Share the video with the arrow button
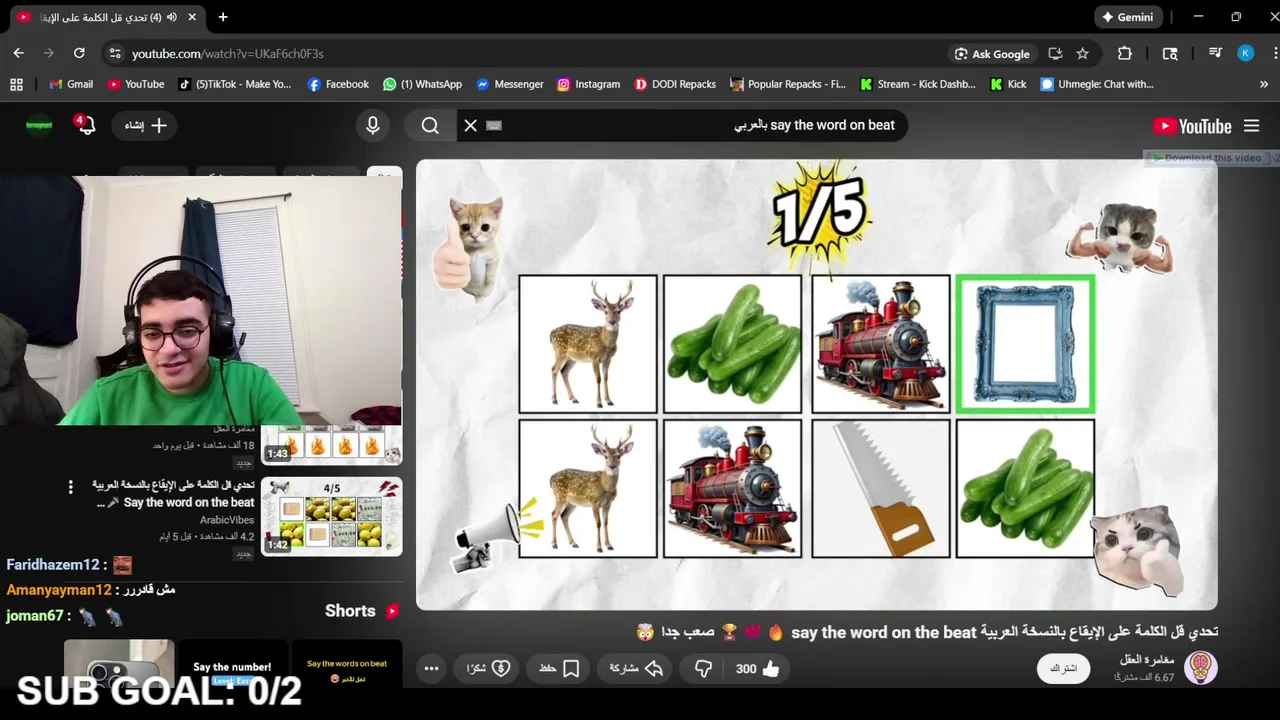The height and width of the screenshot is (720, 1280). 637,669
